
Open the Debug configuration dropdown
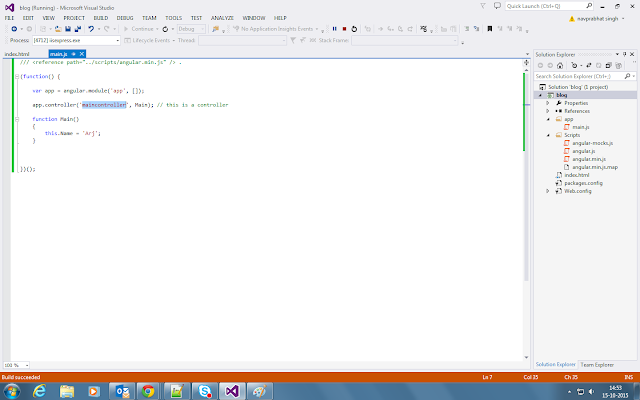click(x=191, y=29)
